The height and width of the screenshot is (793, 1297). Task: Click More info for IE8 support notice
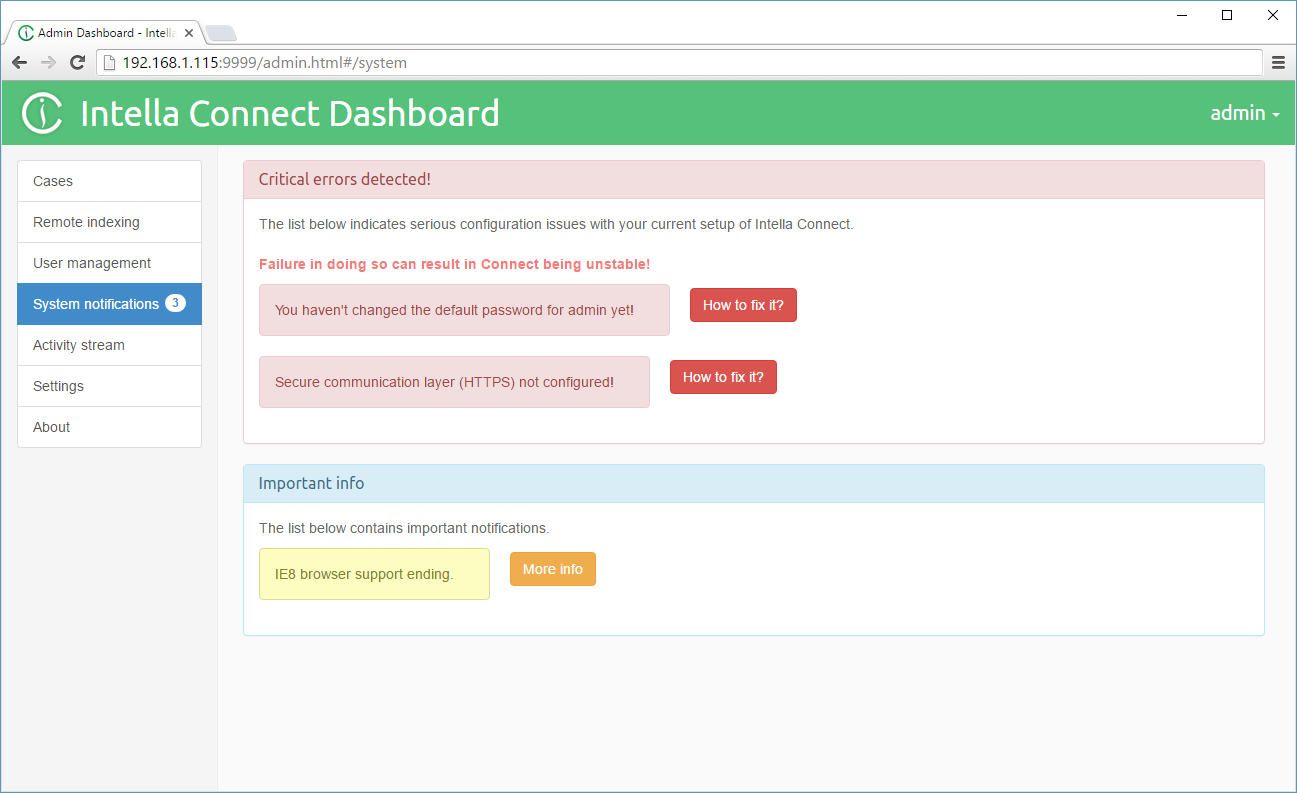click(x=552, y=569)
